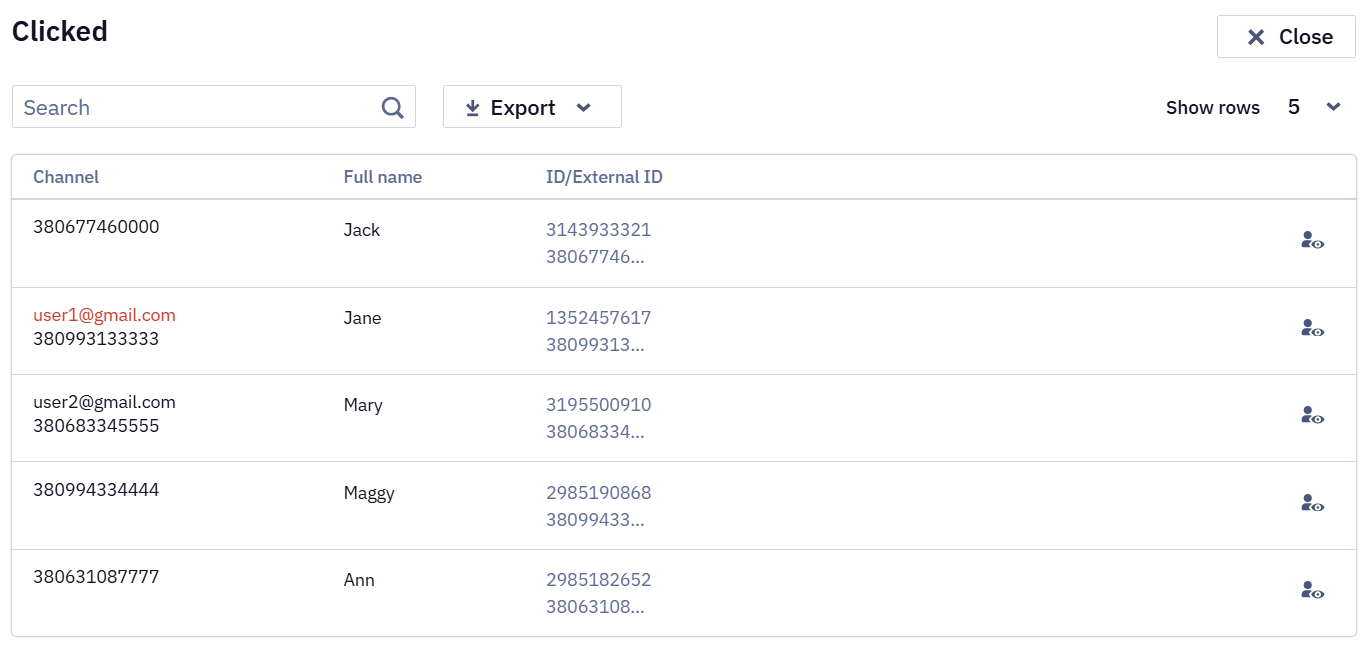View contact profile icon for Mary
Screen dimensions: 1367x650
1312,415
